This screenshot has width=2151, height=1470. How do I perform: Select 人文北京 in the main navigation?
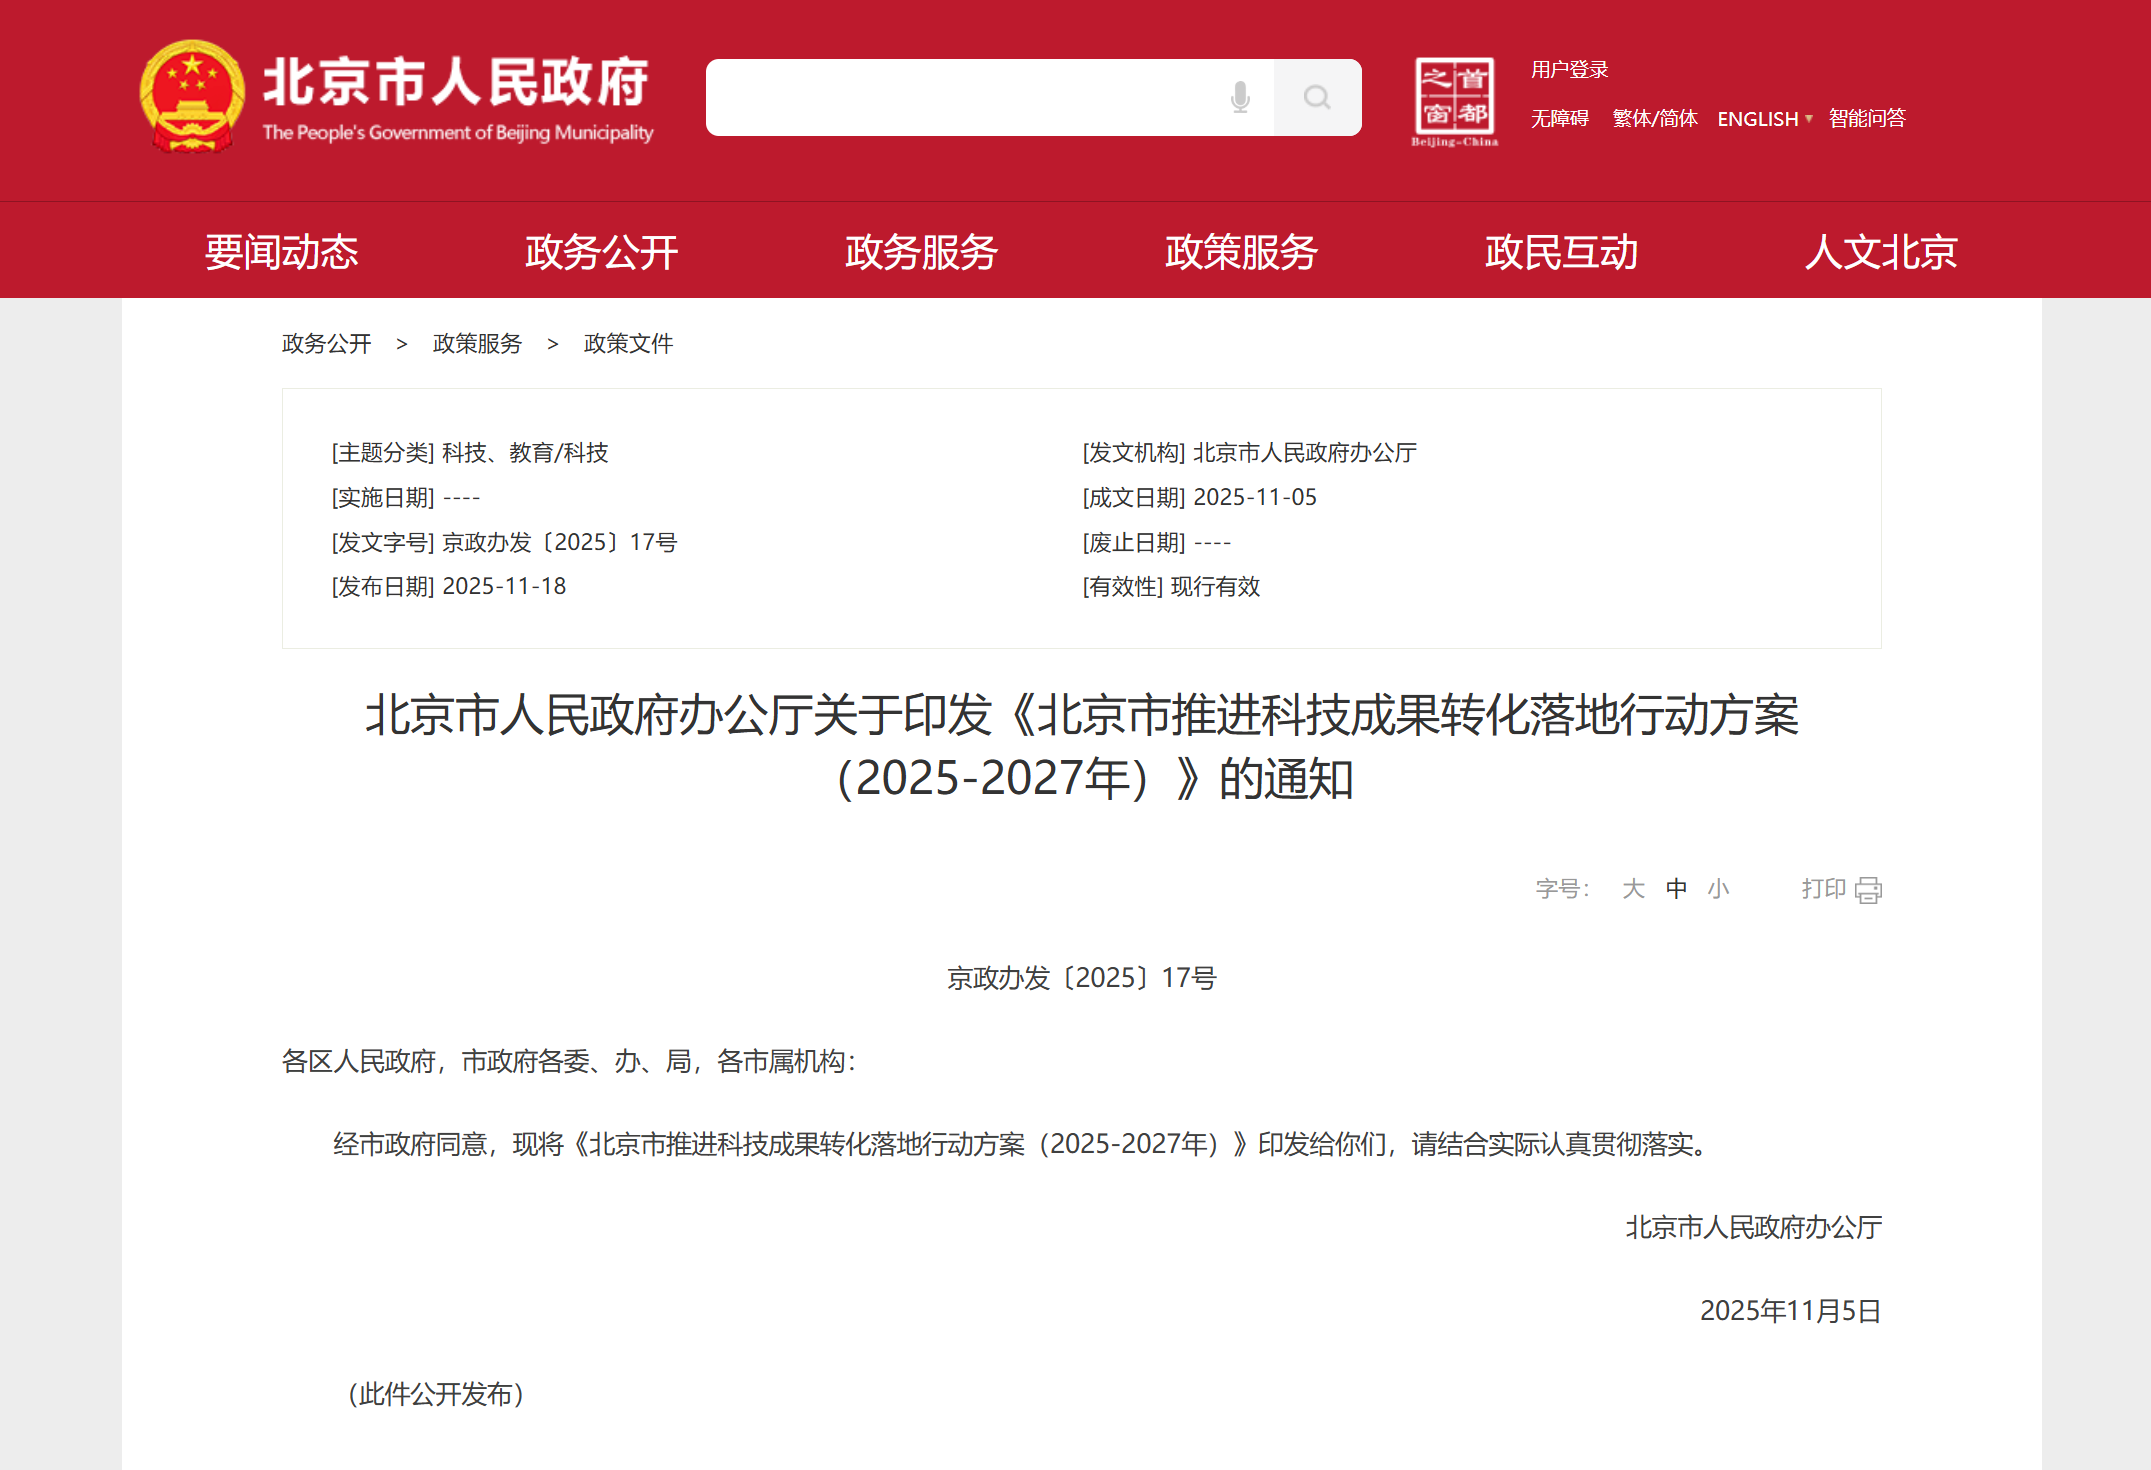coord(1881,252)
